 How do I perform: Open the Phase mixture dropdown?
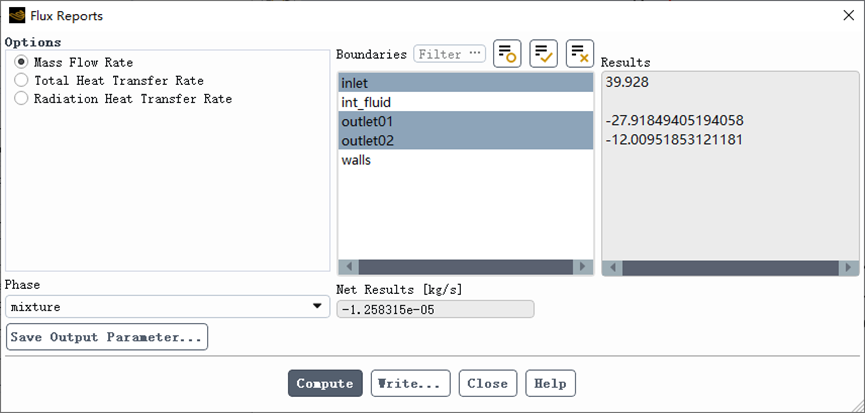point(168,307)
